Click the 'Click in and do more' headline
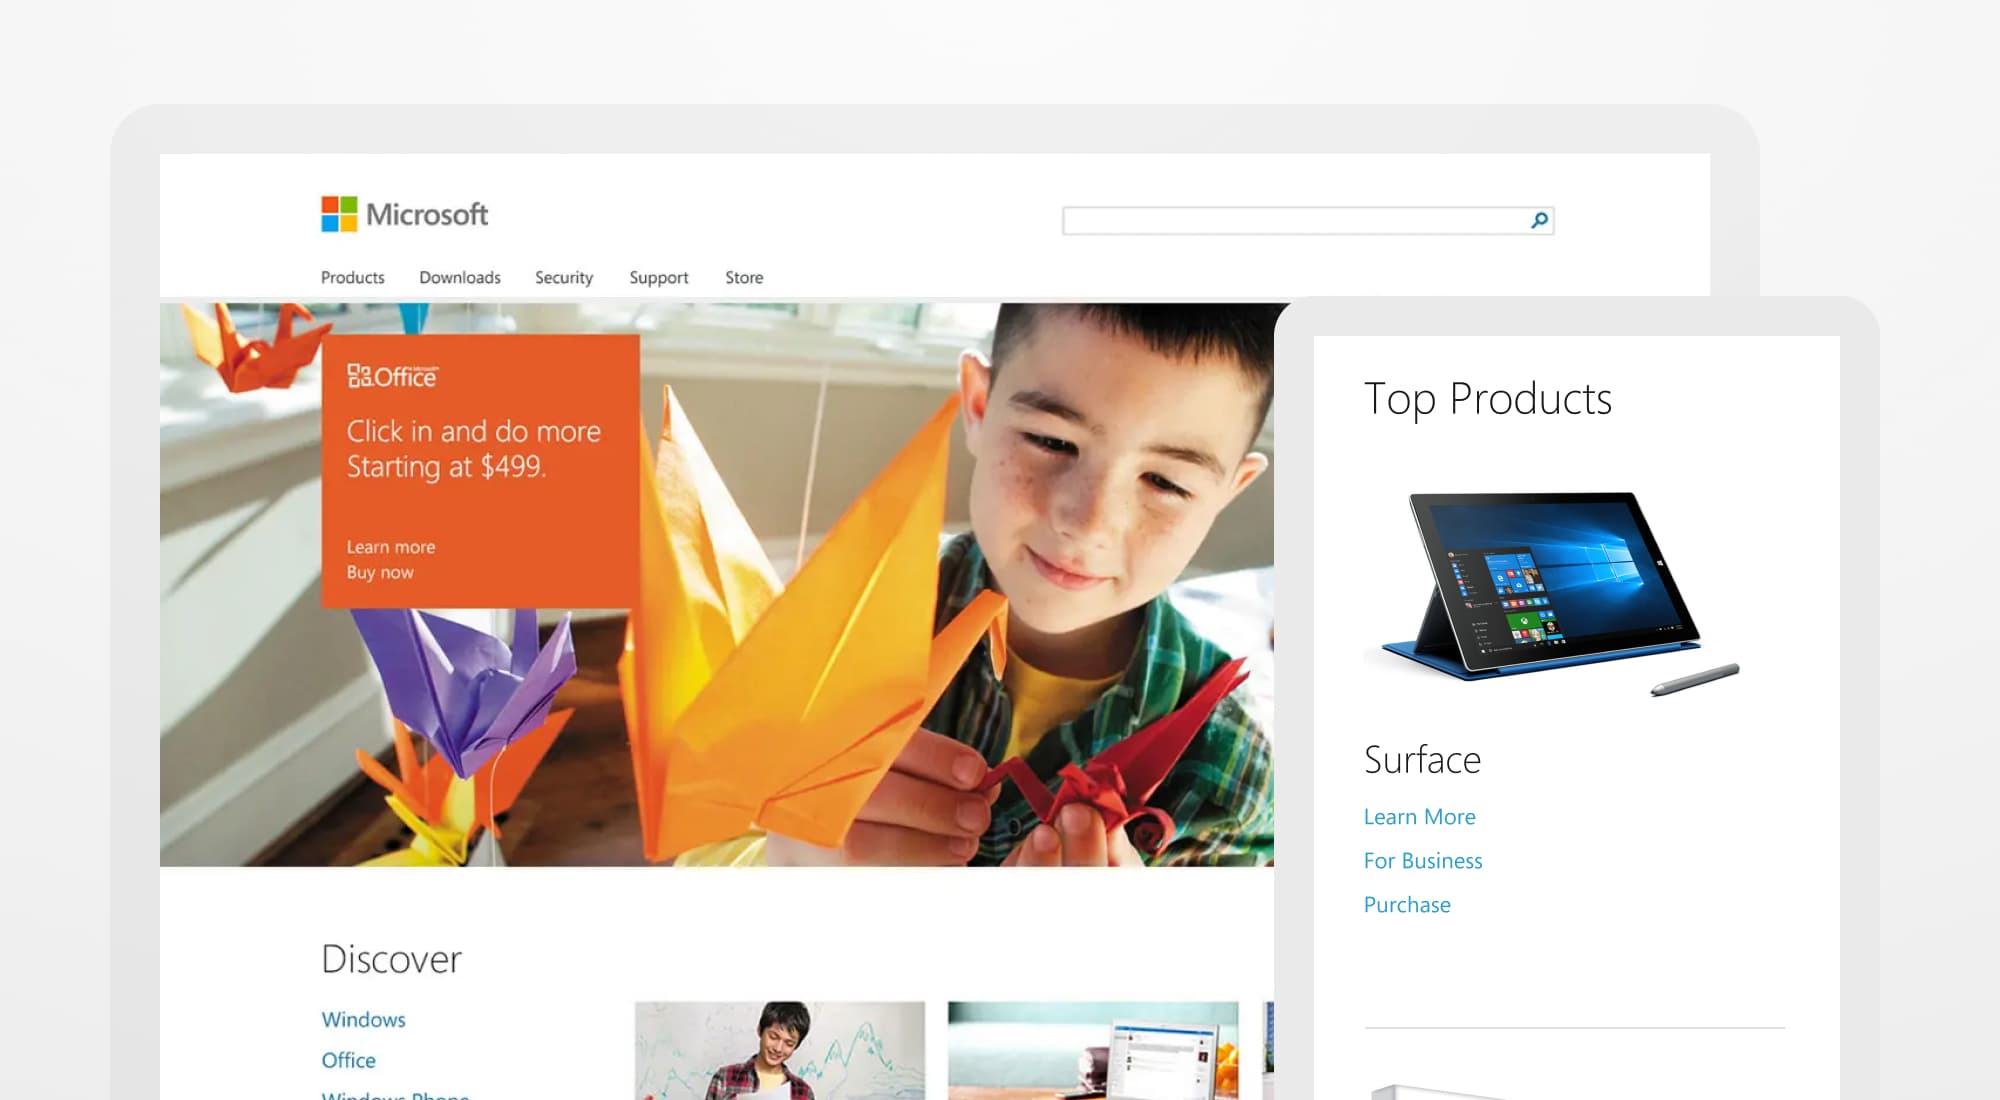The image size is (2000, 1100). click(474, 431)
